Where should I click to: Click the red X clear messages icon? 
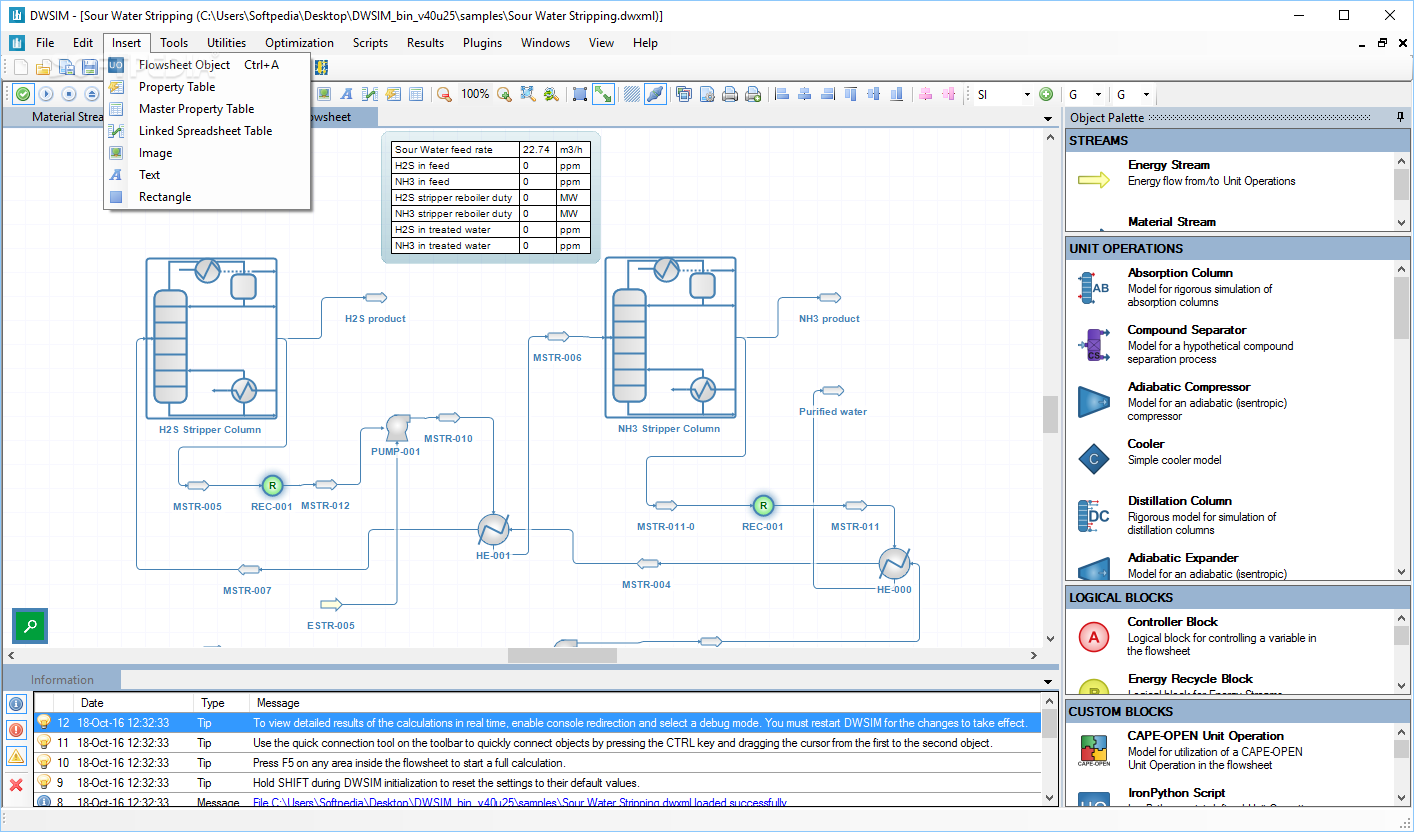coord(16,785)
